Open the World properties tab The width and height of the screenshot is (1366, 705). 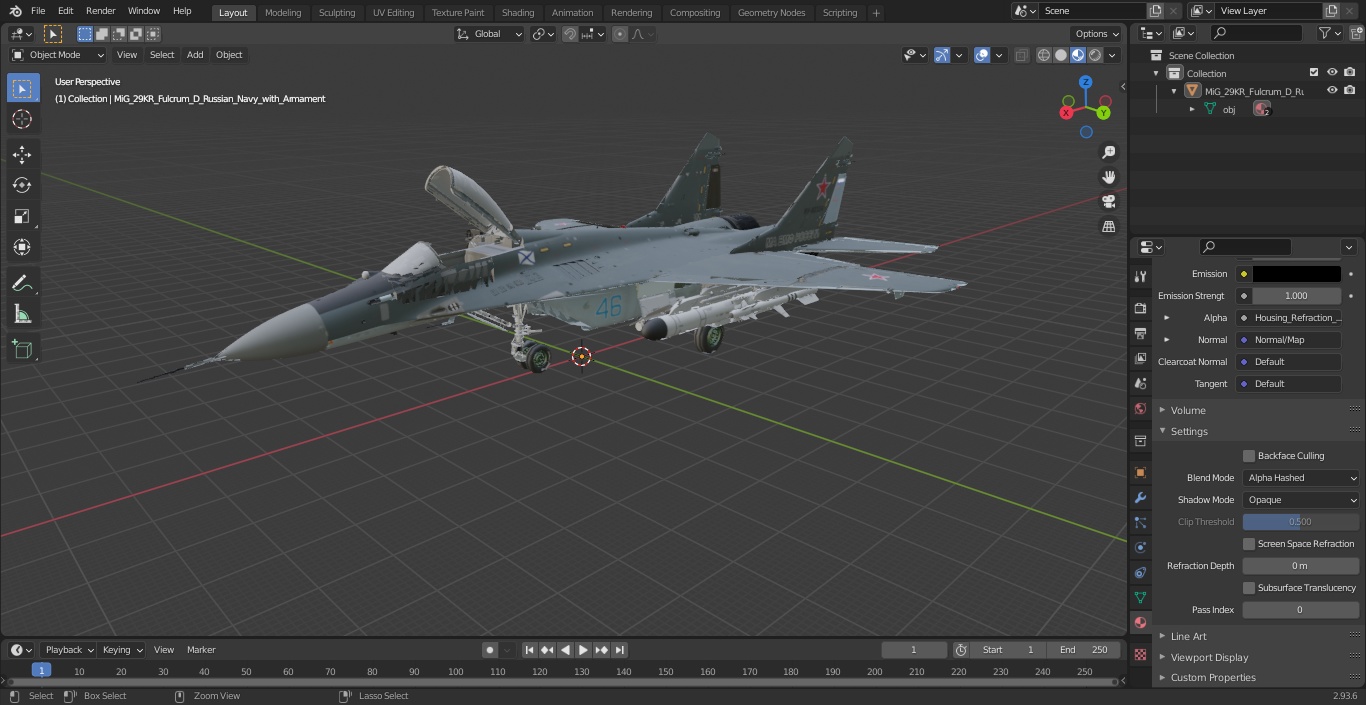(x=1140, y=408)
